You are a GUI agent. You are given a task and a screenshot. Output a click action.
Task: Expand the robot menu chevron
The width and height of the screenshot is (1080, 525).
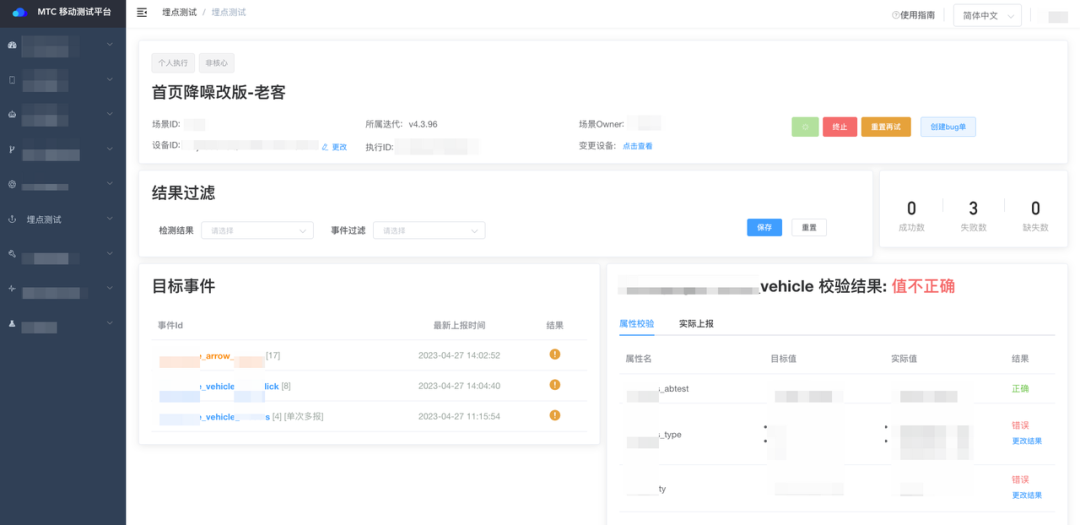pyautogui.click(x=110, y=114)
